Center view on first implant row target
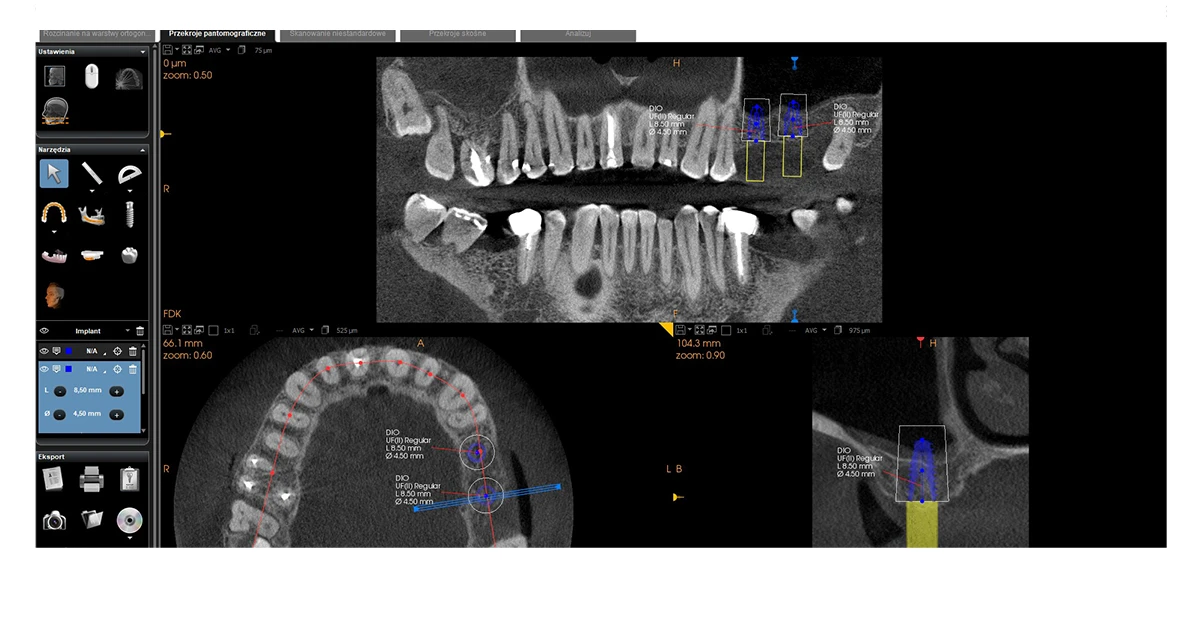 point(117,351)
